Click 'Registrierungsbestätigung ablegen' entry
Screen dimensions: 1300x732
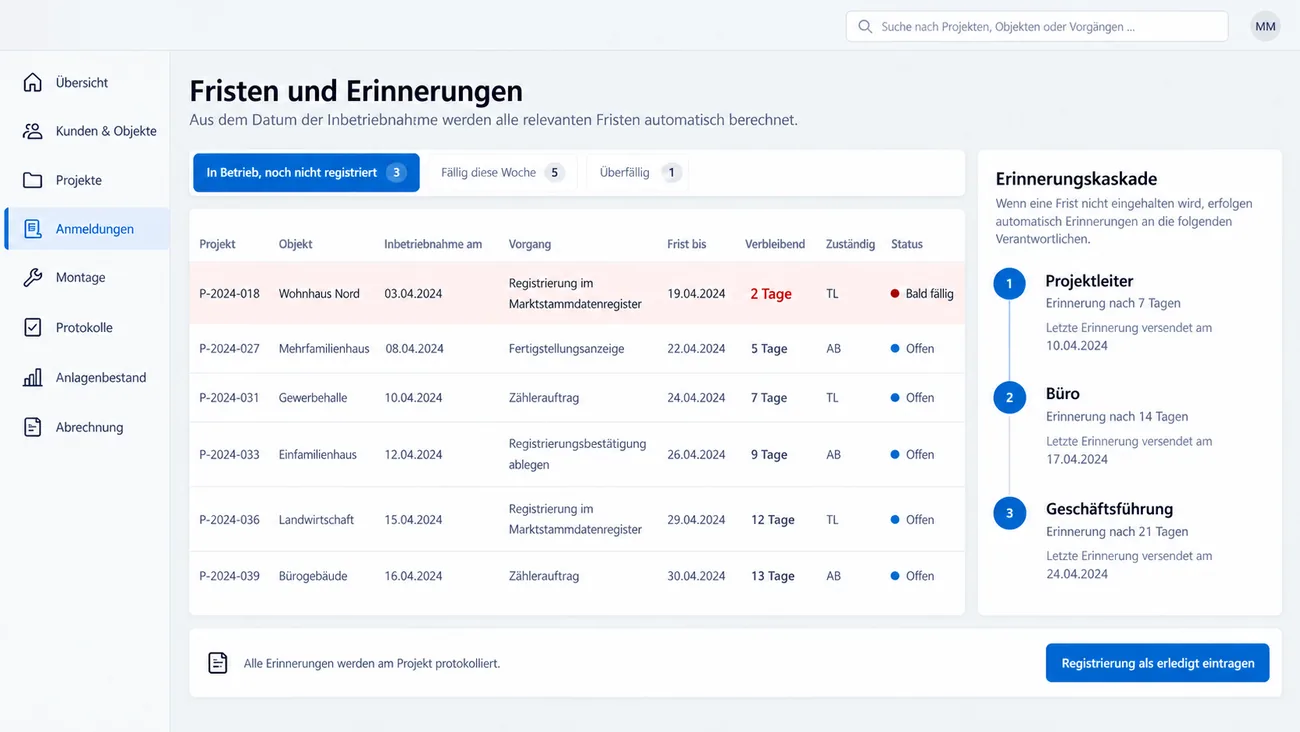click(x=577, y=454)
